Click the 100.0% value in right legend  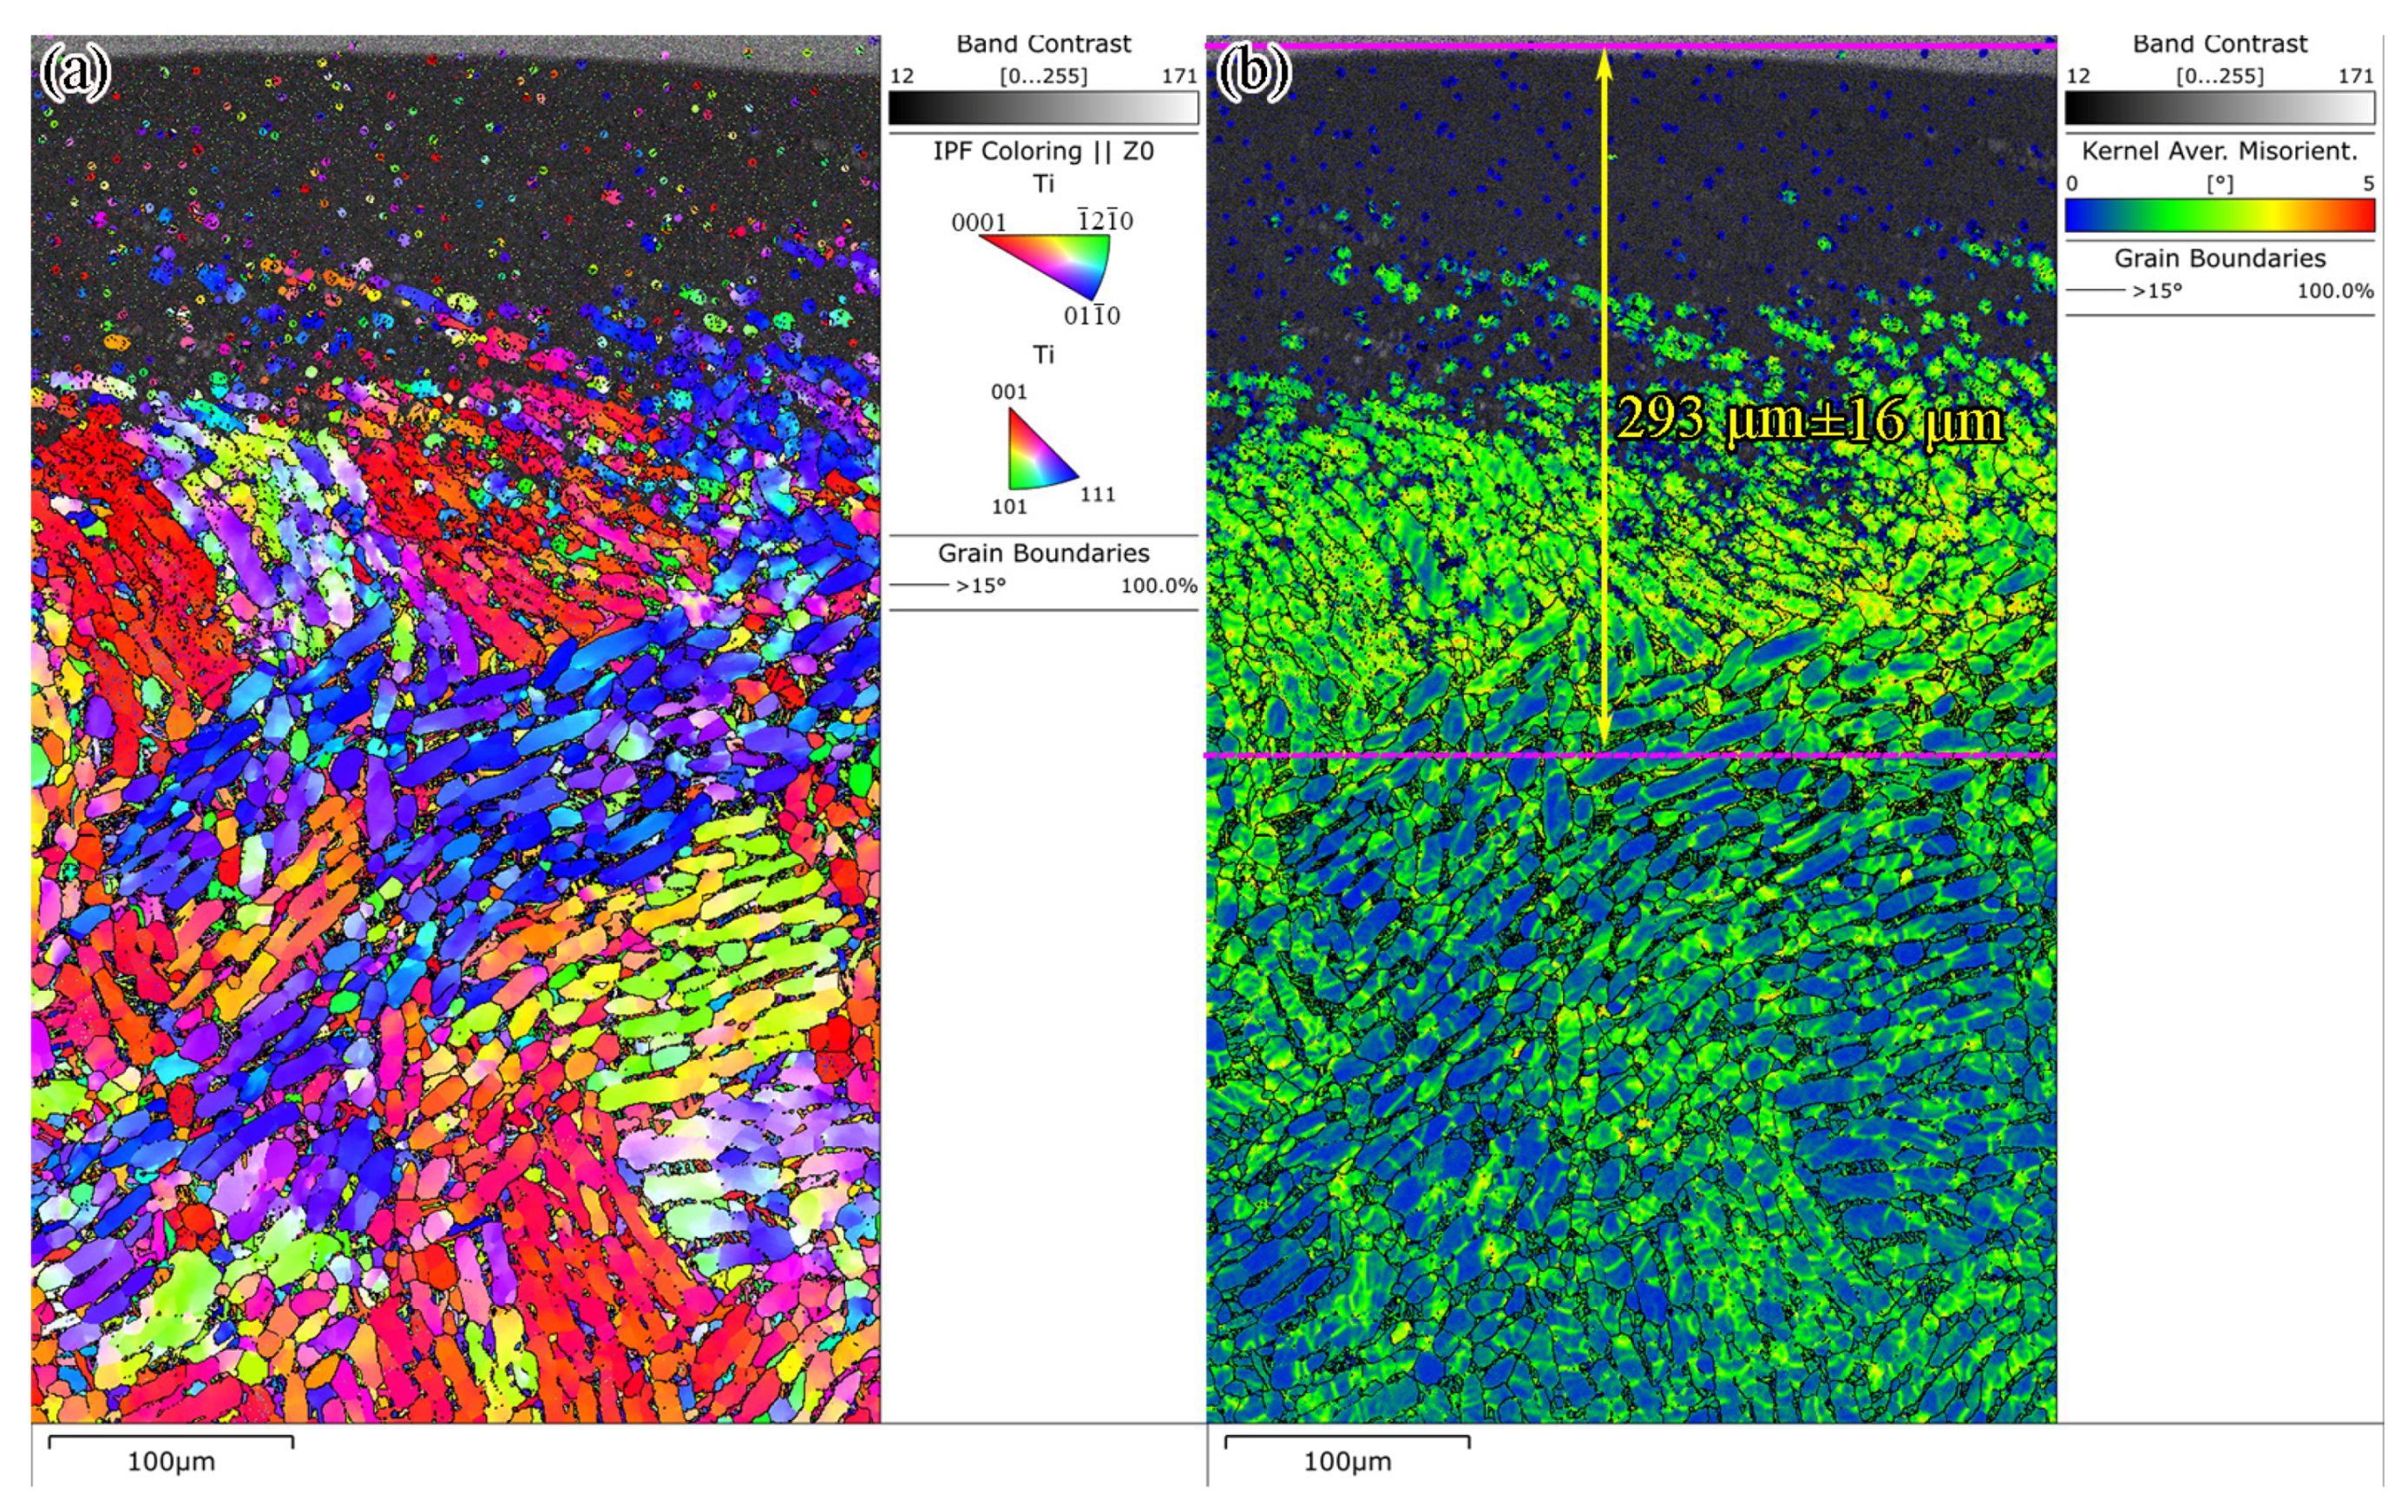click(x=2335, y=291)
